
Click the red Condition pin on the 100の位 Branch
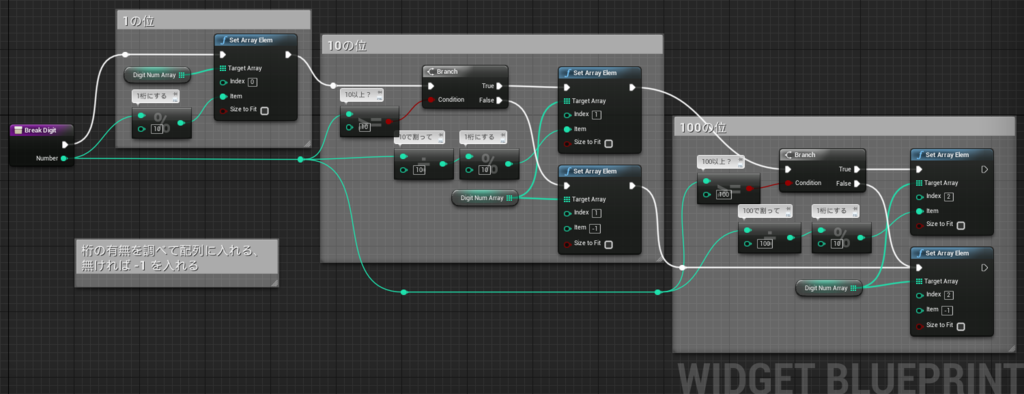click(x=788, y=183)
